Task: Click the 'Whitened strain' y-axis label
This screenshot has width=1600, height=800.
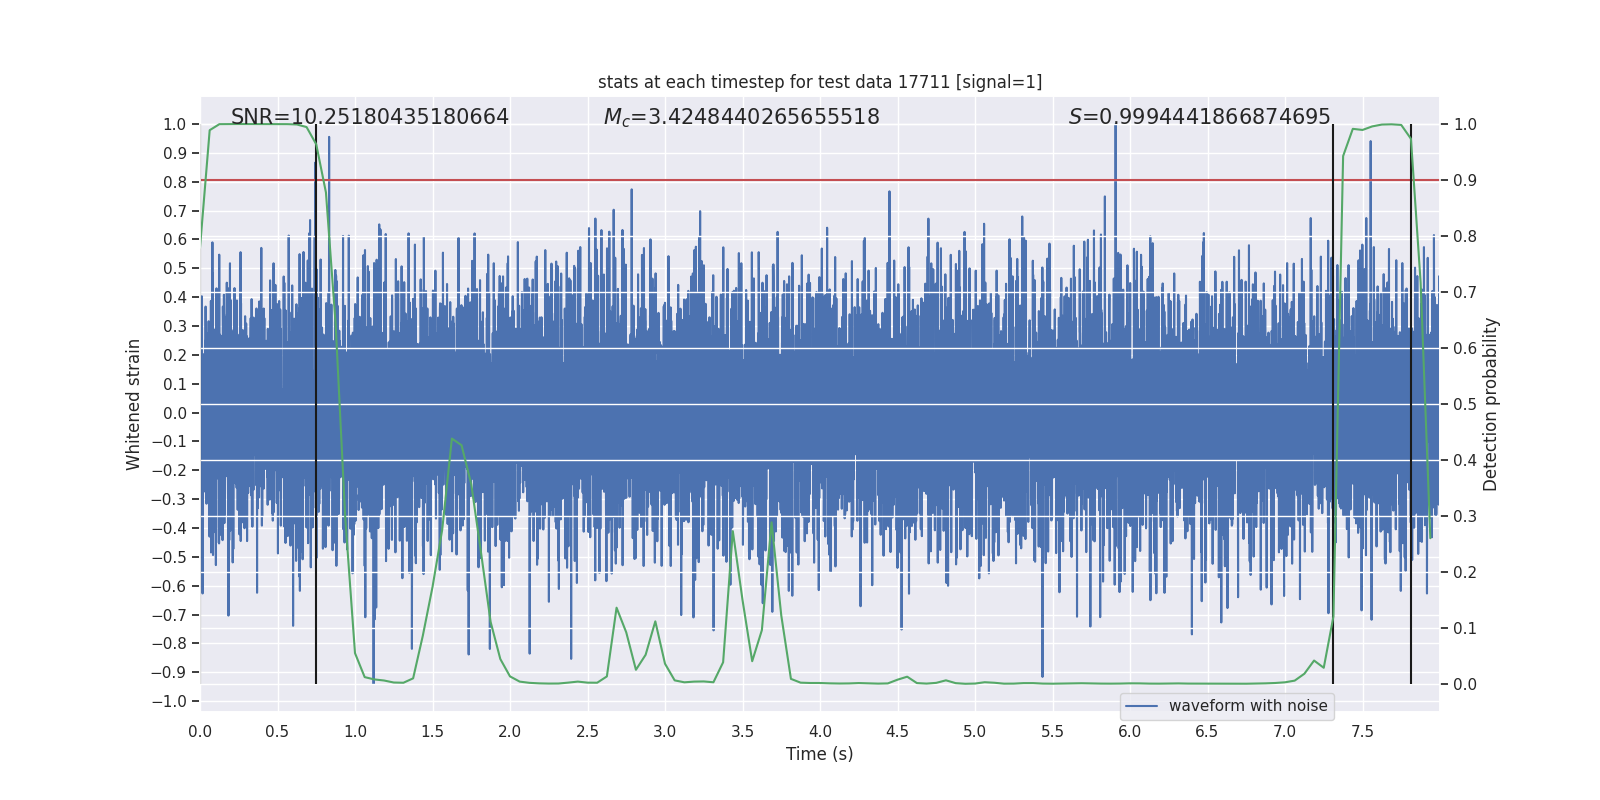Action: pos(133,404)
